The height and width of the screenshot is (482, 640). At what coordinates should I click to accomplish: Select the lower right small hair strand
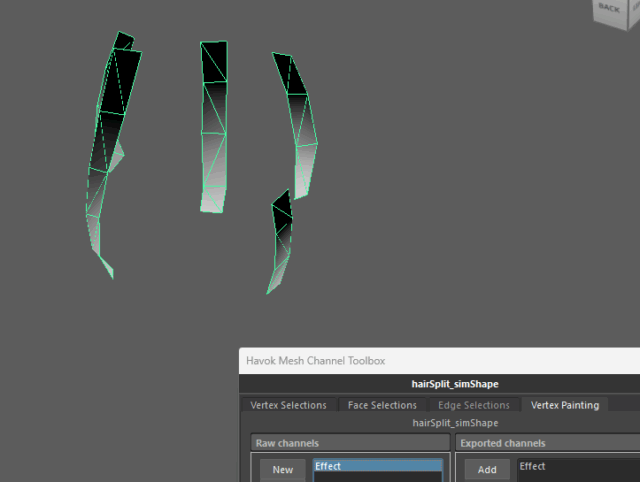point(282,240)
